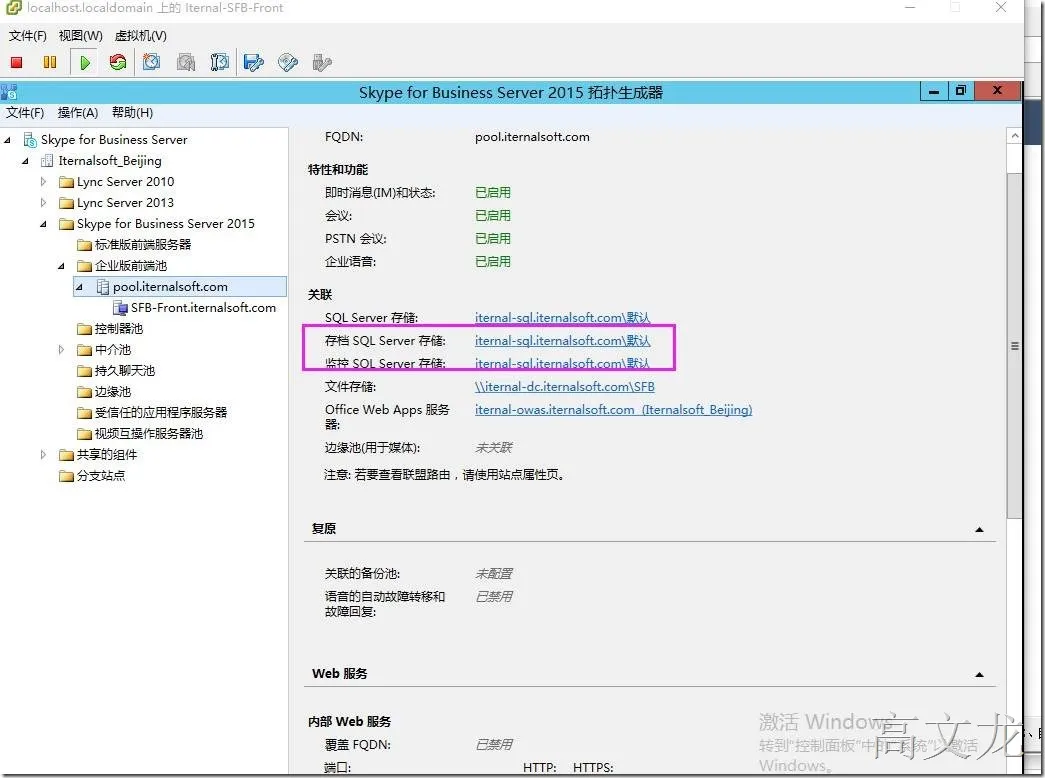The height and width of the screenshot is (778, 1045).
Task: Click the revert to snapshot toolbar icon
Action: [x=186, y=63]
